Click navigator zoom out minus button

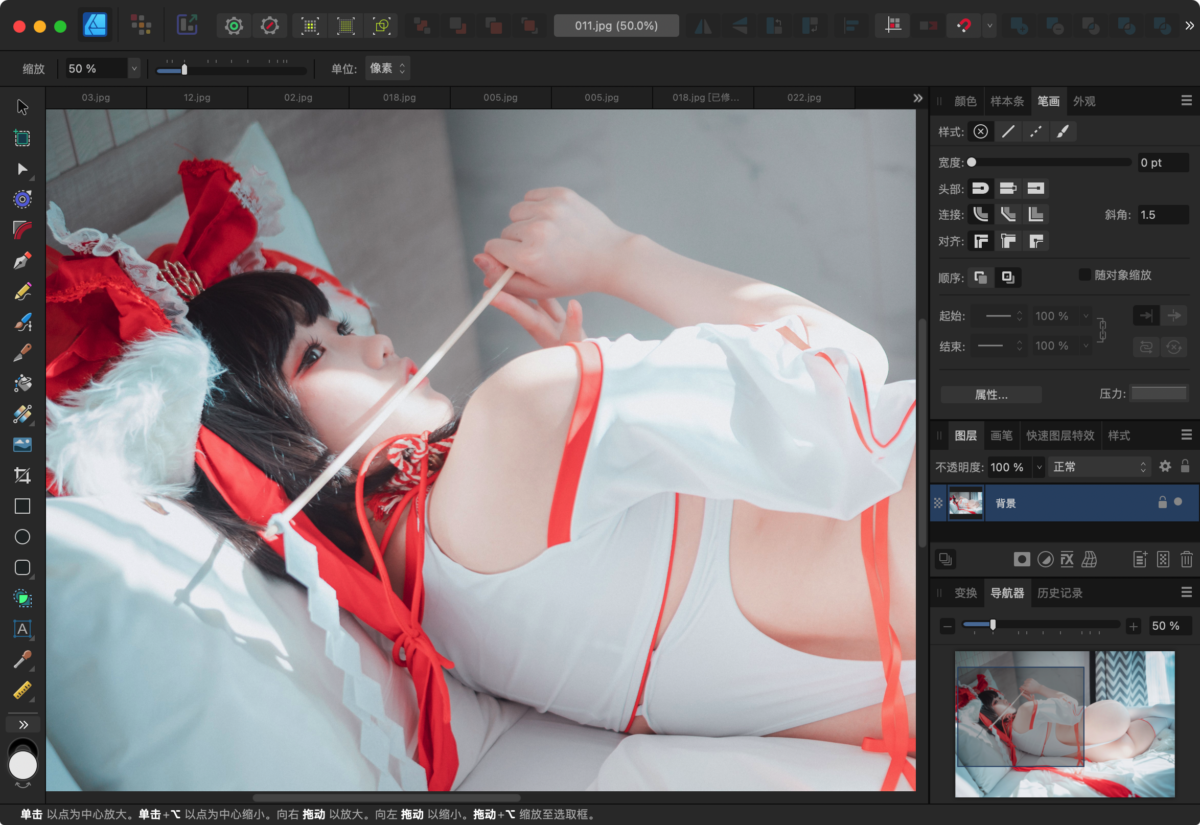[x=947, y=626]
